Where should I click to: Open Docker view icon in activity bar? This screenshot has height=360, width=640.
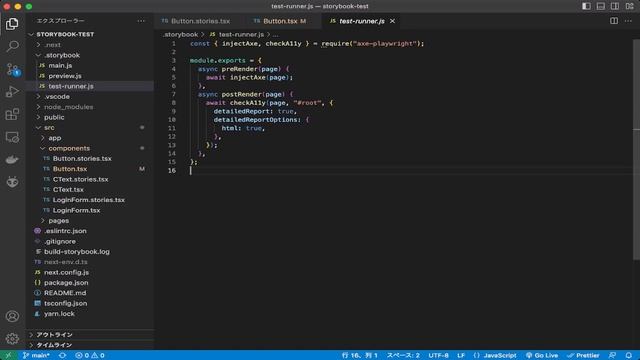(12, 160)
